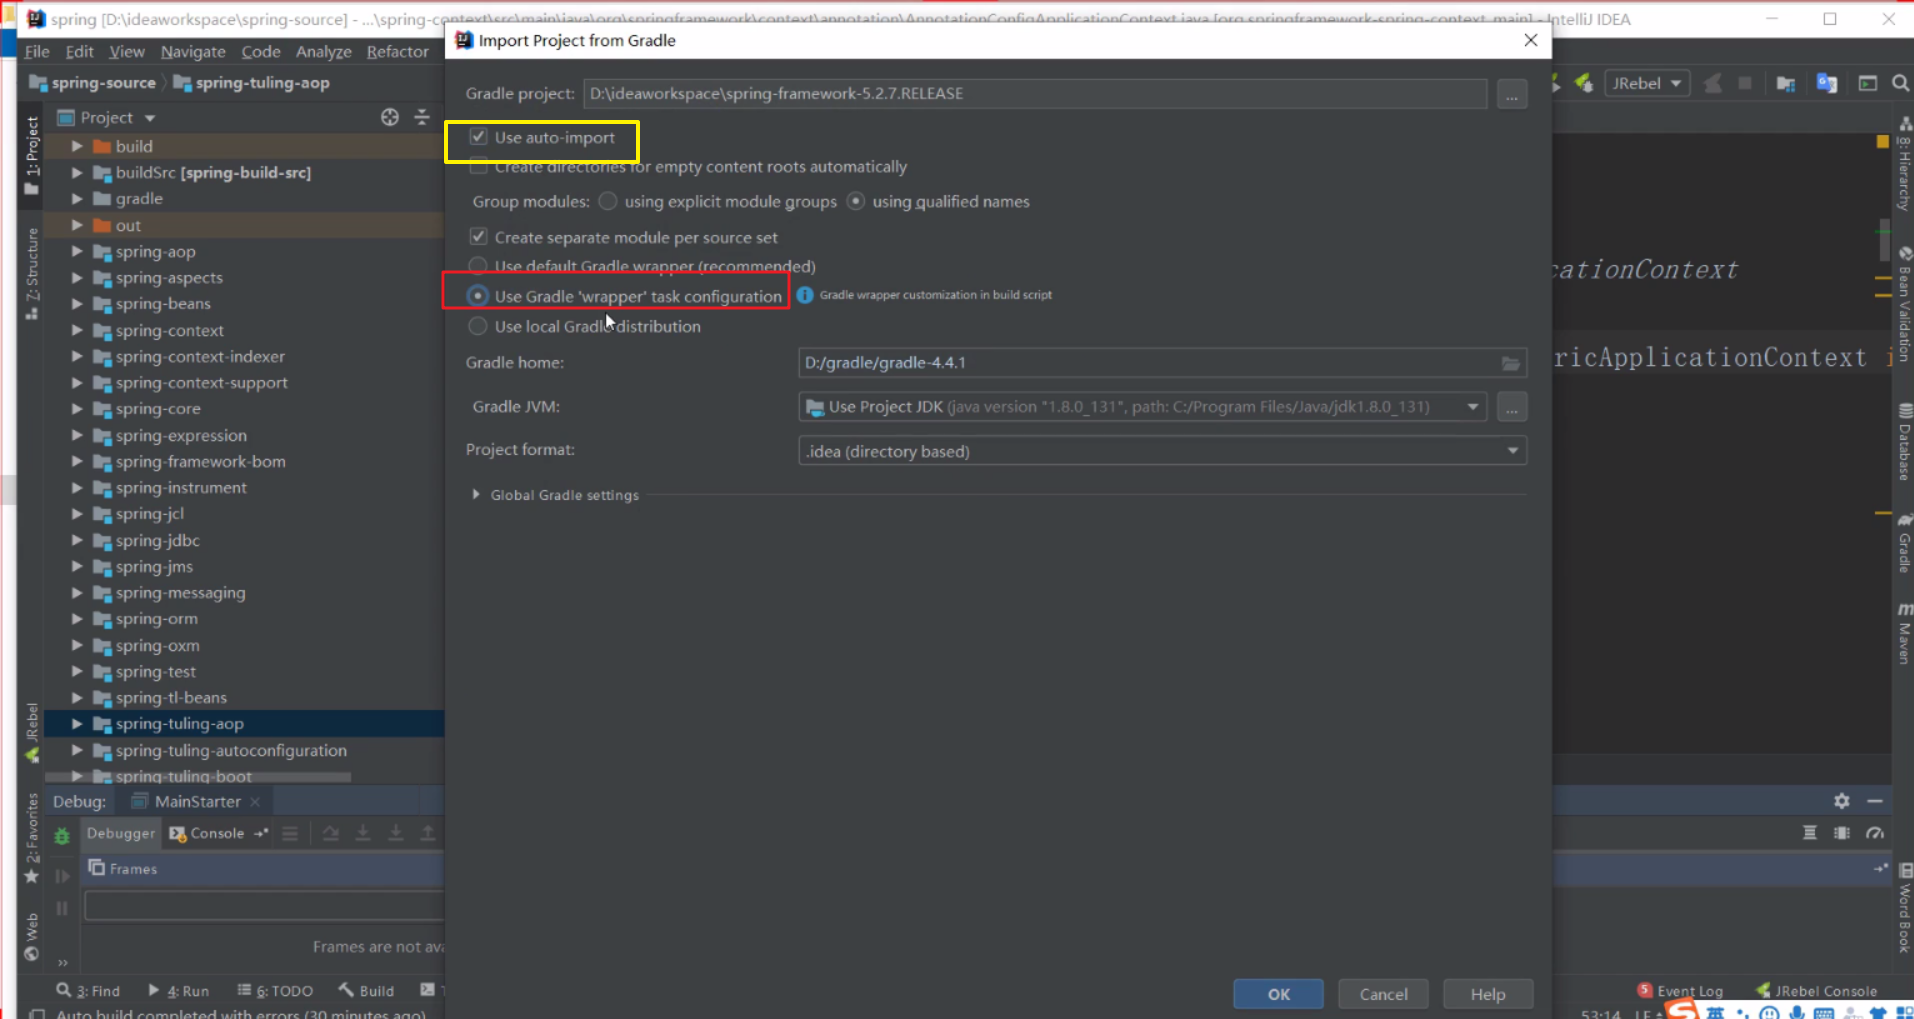Toggle Create directories for empty content roots

click(x=478, y=167)
